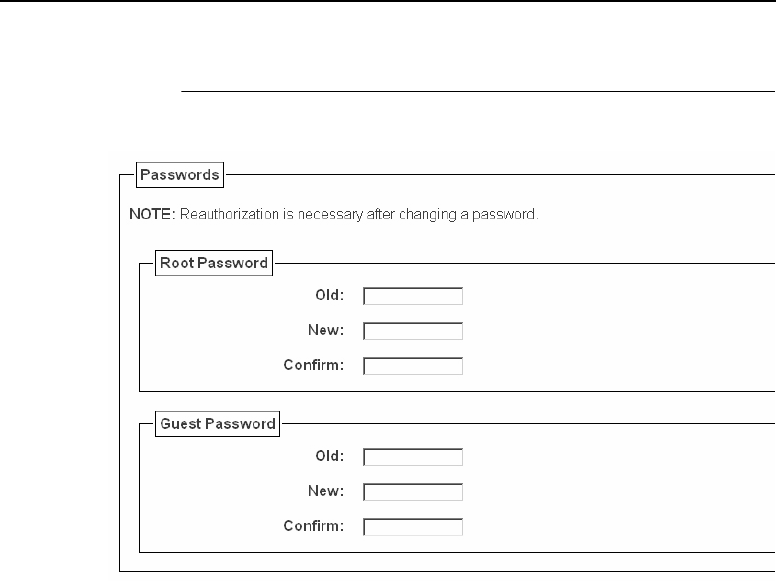The height and width of the screenshot is (581, 776).
Task: Click the "New:" label under Guest Password
Action: point(327,491)
